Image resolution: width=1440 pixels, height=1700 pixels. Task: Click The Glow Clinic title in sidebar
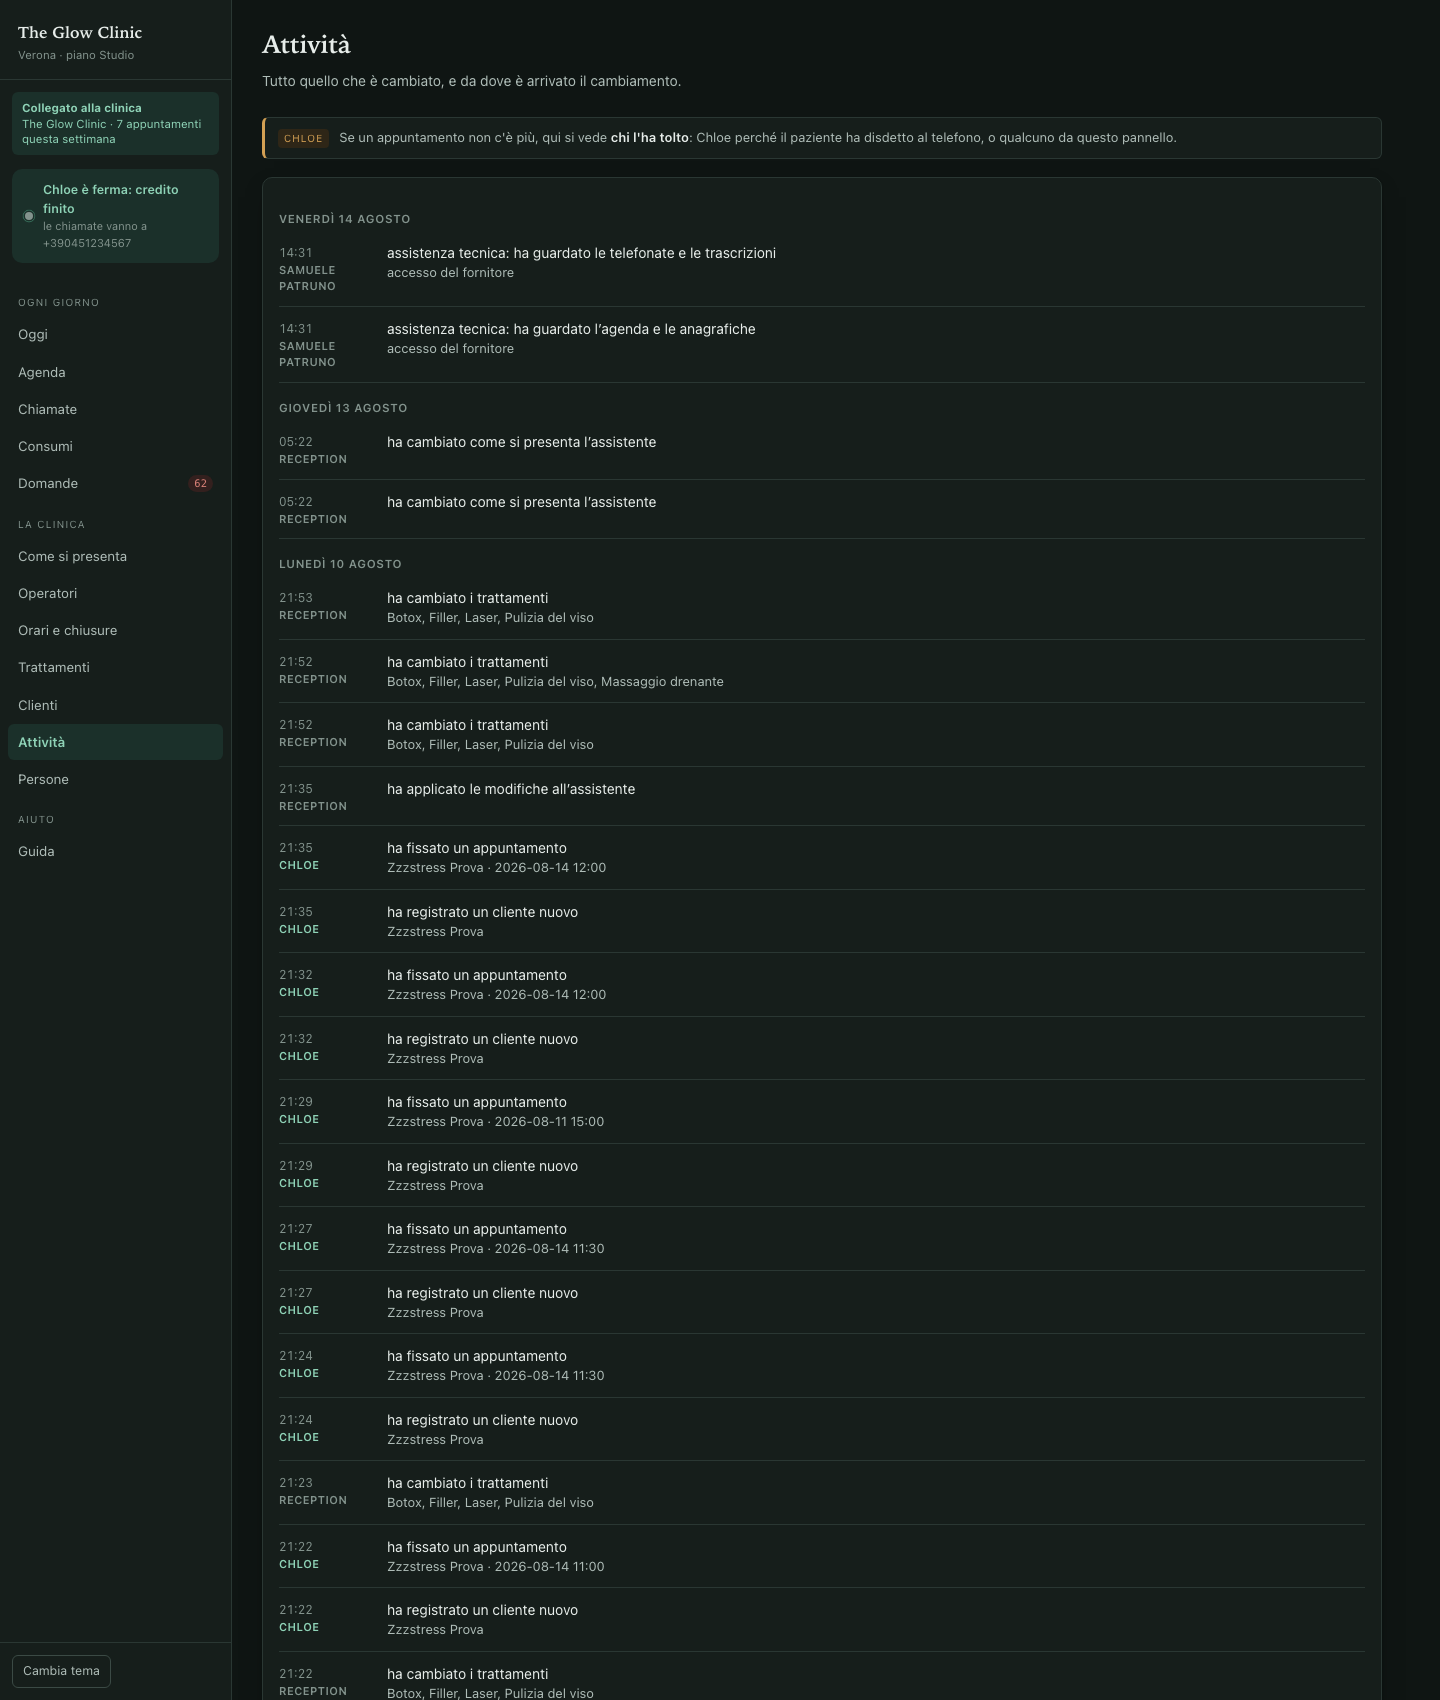[x=80, y=33]
